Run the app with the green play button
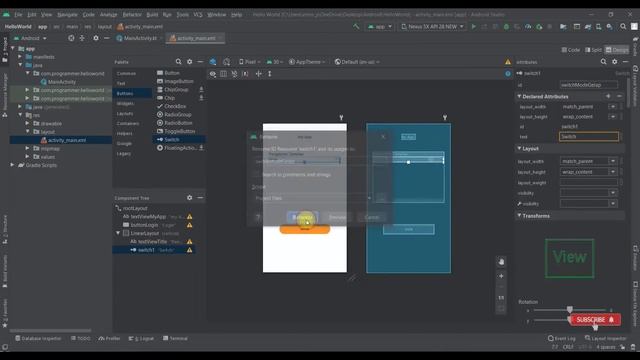Viewport: 640px width, 360px height. 473,27
